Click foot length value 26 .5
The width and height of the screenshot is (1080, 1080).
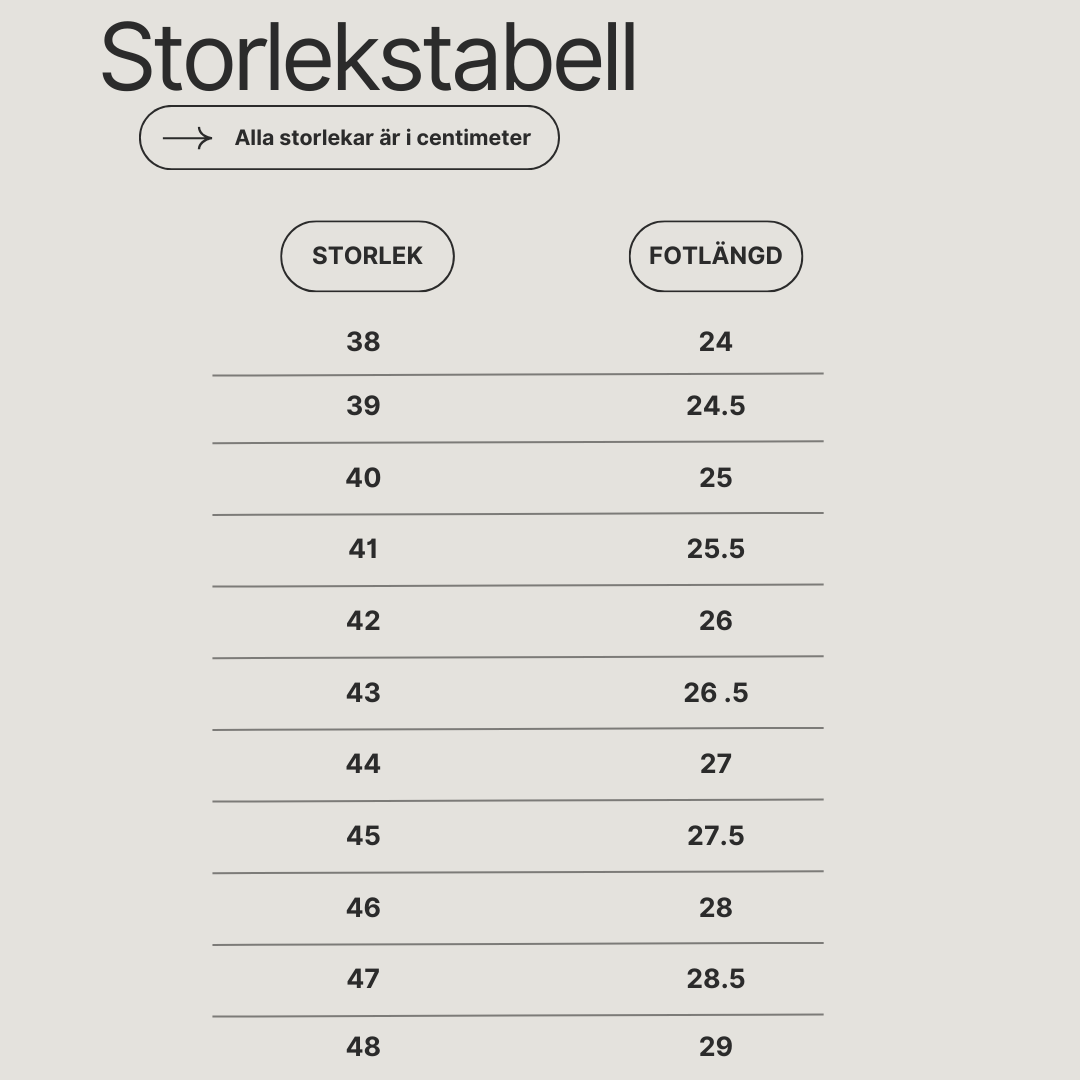tap(716, 692)
